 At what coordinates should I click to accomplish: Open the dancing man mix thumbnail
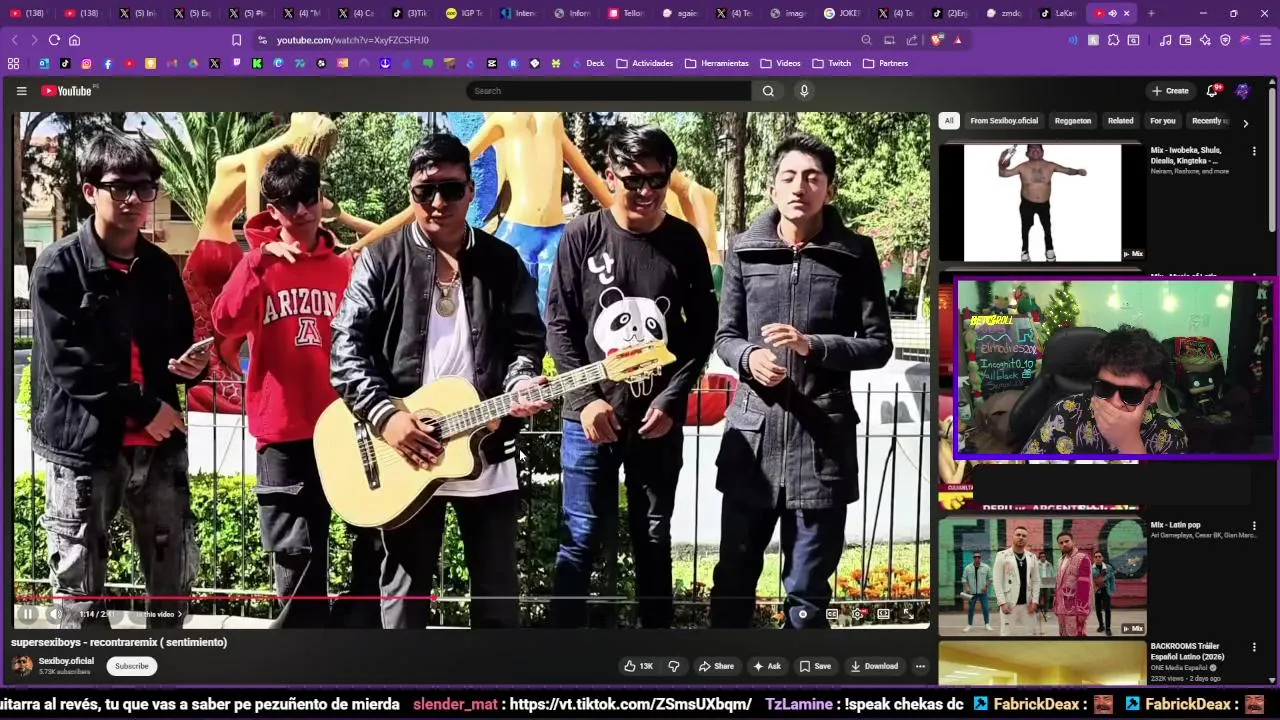coord(1041,202)
